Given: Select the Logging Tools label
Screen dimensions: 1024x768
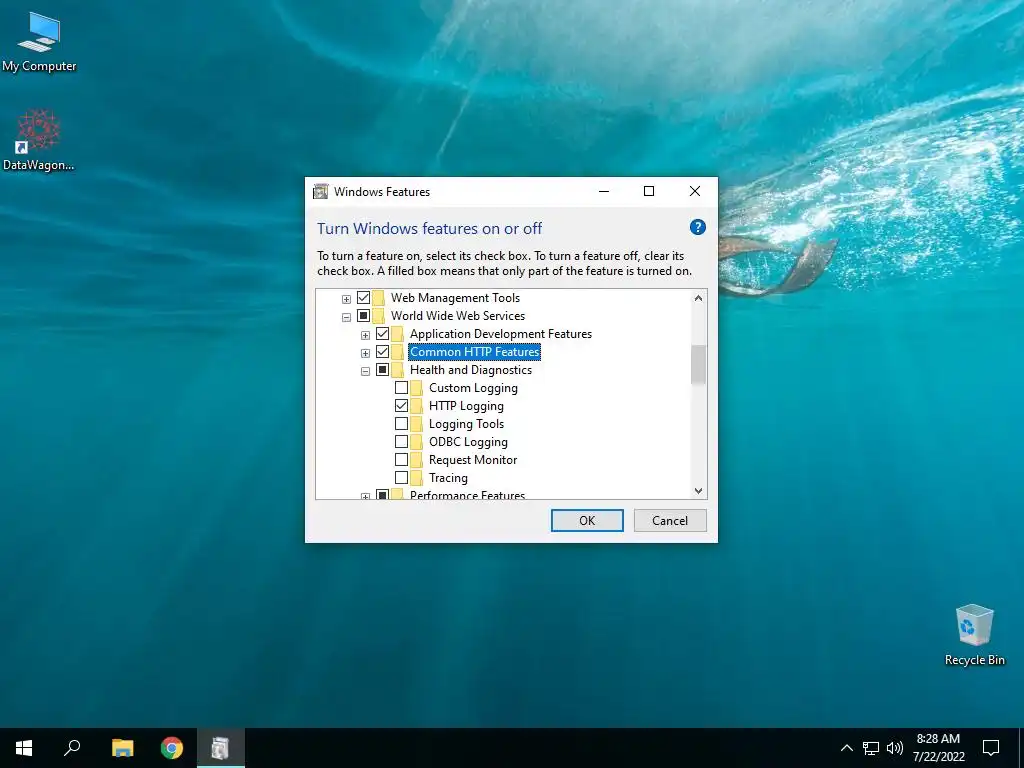Looking at the screenshot, I should [x=466, y=424].
